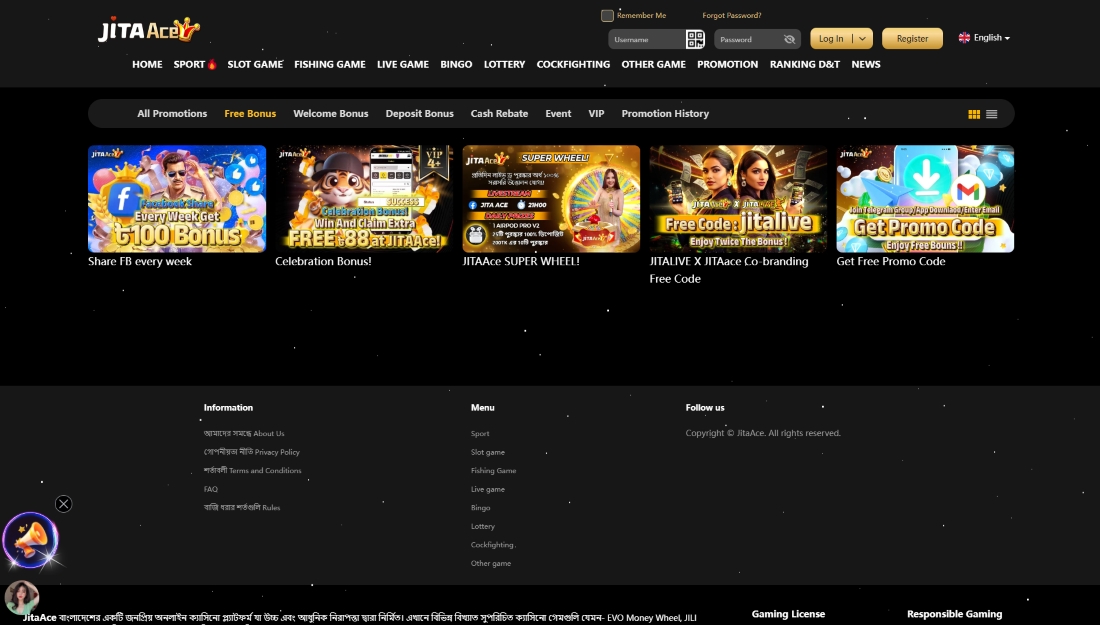This screenshot has height=625, width=1100.
Task: Open the SLOT GAME menu
Action: pyautogui.click(x=255, y=64)
